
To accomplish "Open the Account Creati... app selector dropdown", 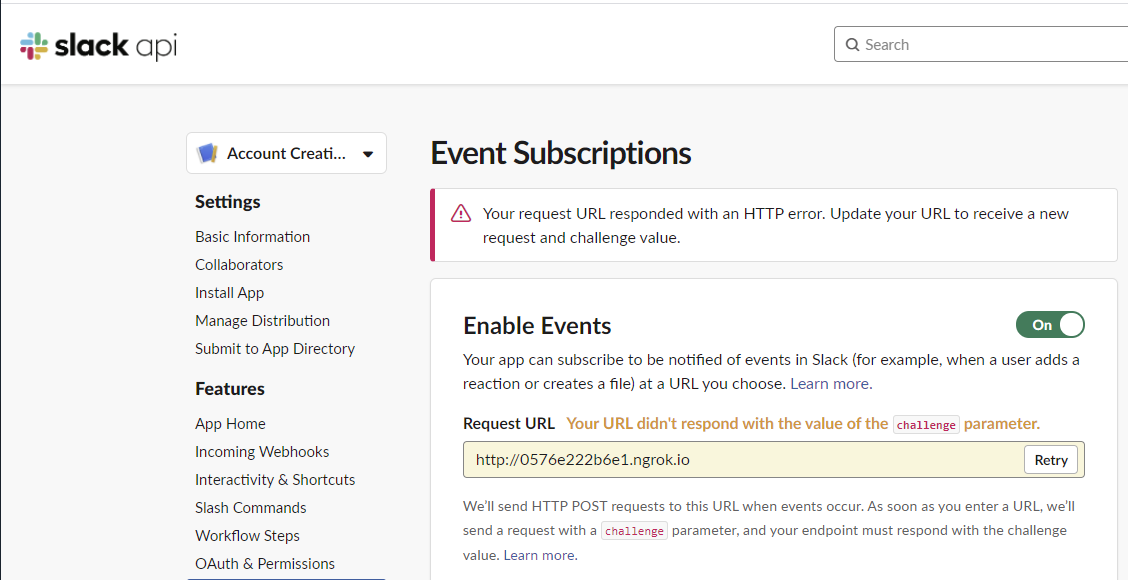I will coord(286,152).
